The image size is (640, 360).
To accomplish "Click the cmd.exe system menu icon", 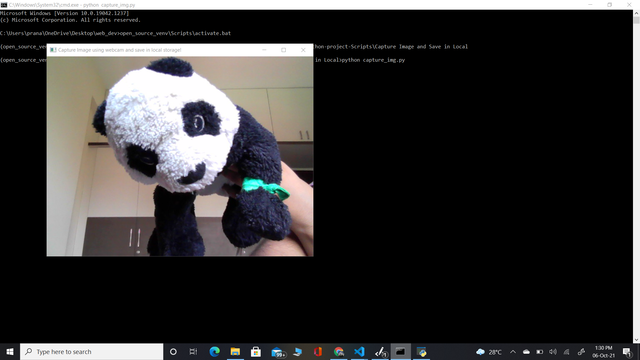I will 4,5.
